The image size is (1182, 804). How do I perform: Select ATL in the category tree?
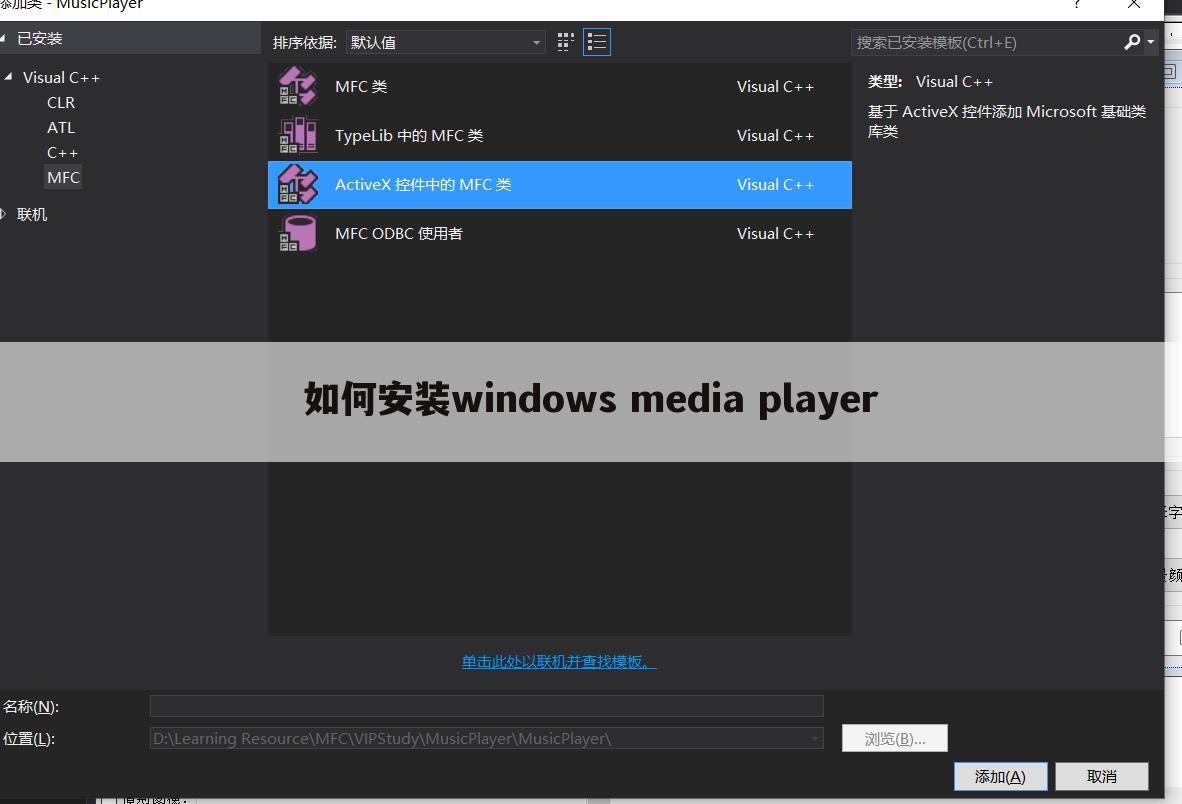pyautogui.click(x=61, y=127)
